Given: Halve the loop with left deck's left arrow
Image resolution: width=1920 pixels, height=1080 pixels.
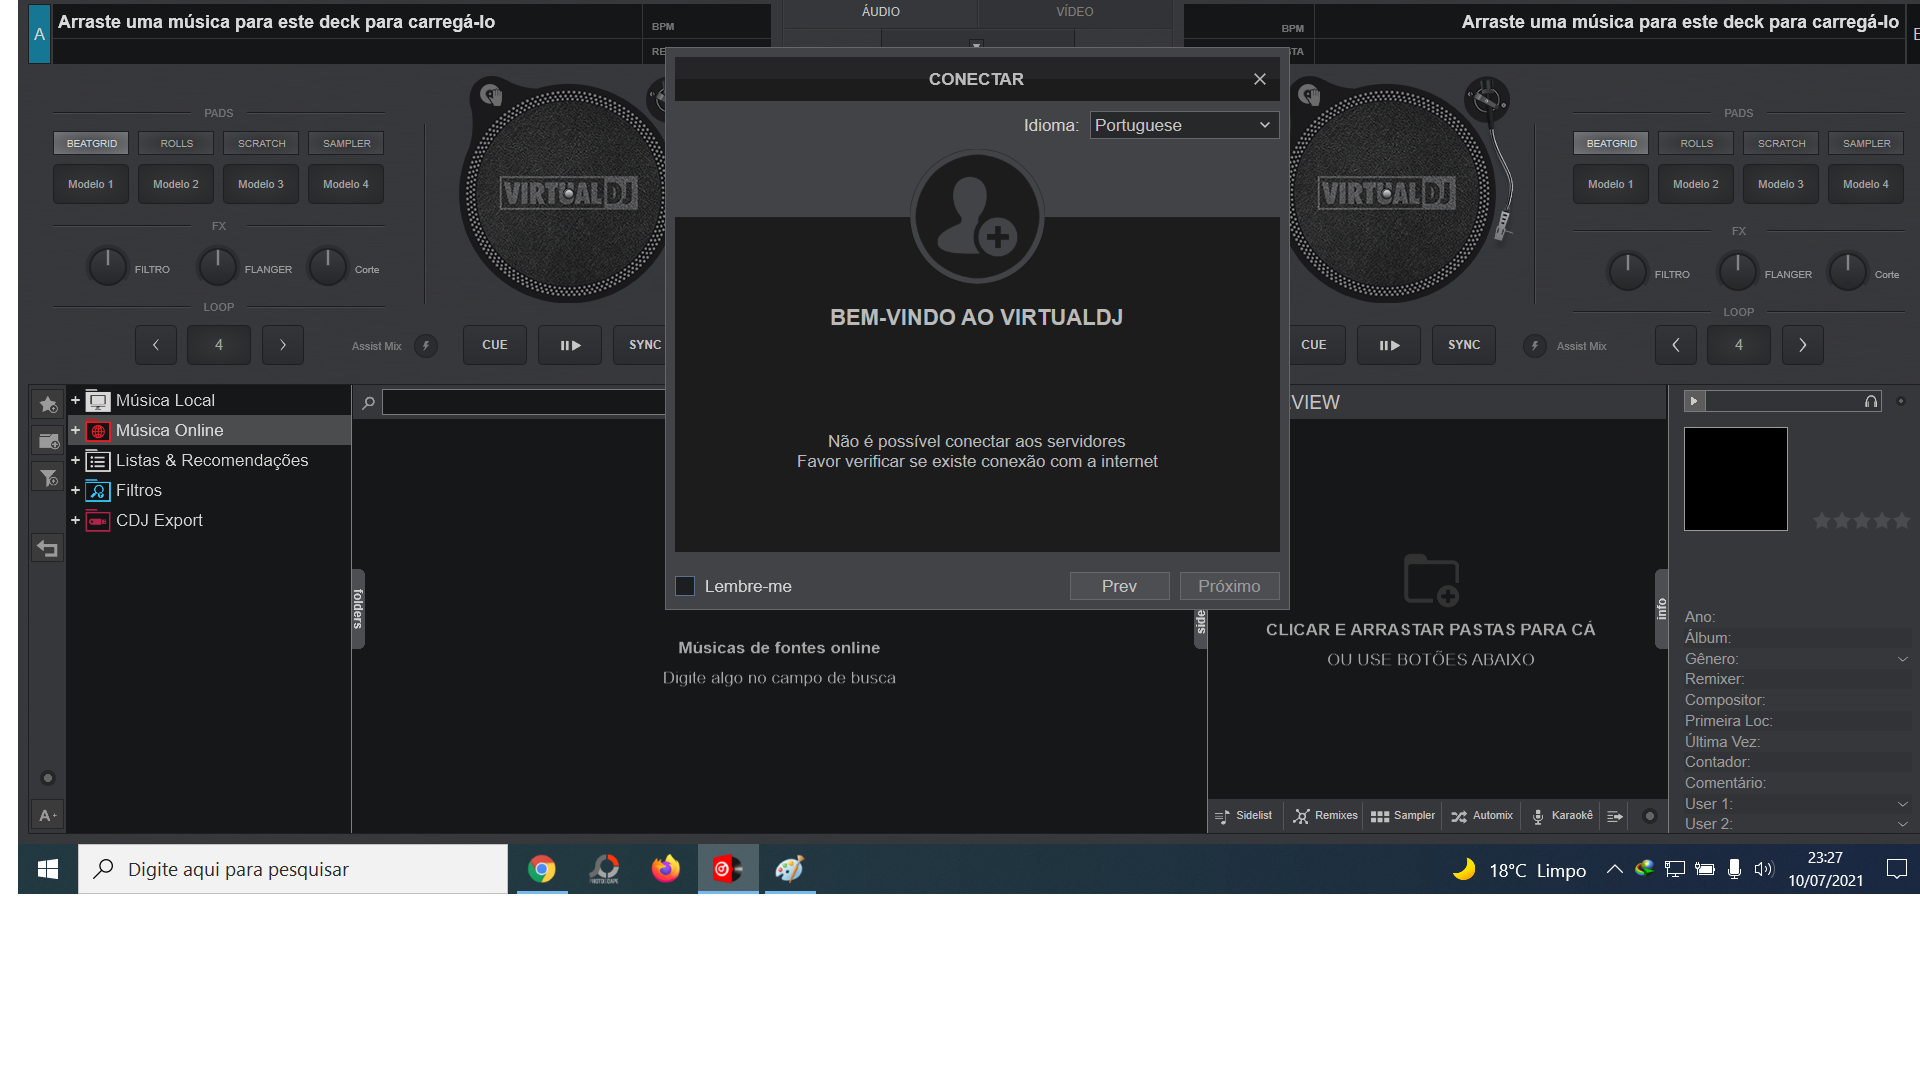Looking at the screenshot, I should 156,345.
